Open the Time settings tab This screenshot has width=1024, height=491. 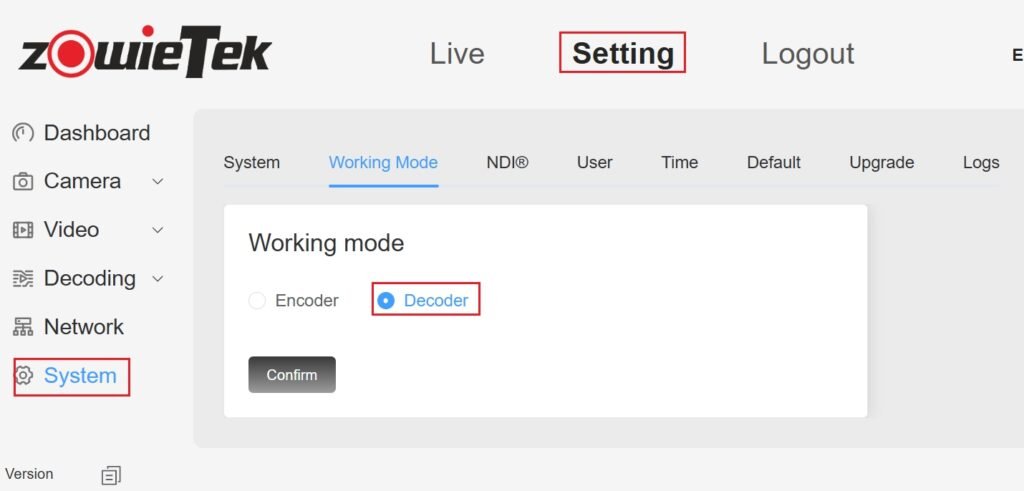pos(679,162)
